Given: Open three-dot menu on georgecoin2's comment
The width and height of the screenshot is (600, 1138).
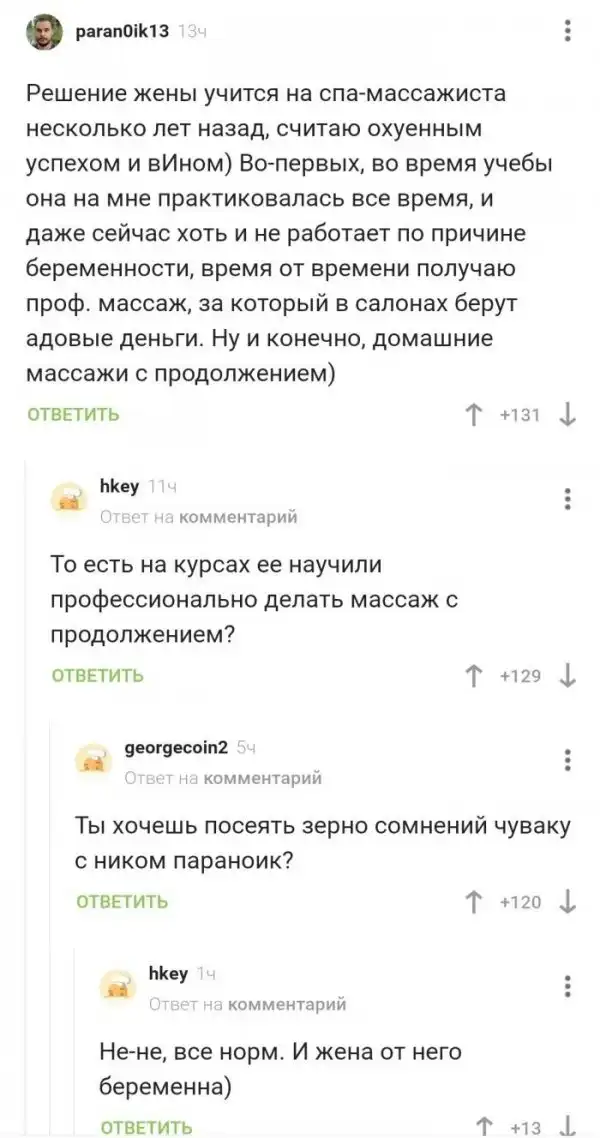Looking at the screenshot, I should pos(568,759).
